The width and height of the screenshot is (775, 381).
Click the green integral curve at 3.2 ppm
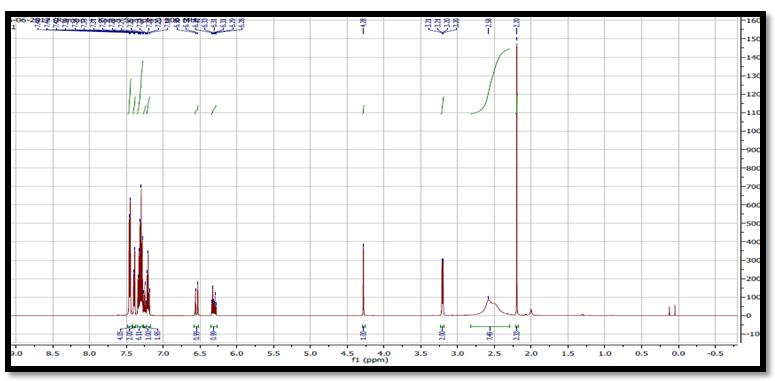point(442,105)
